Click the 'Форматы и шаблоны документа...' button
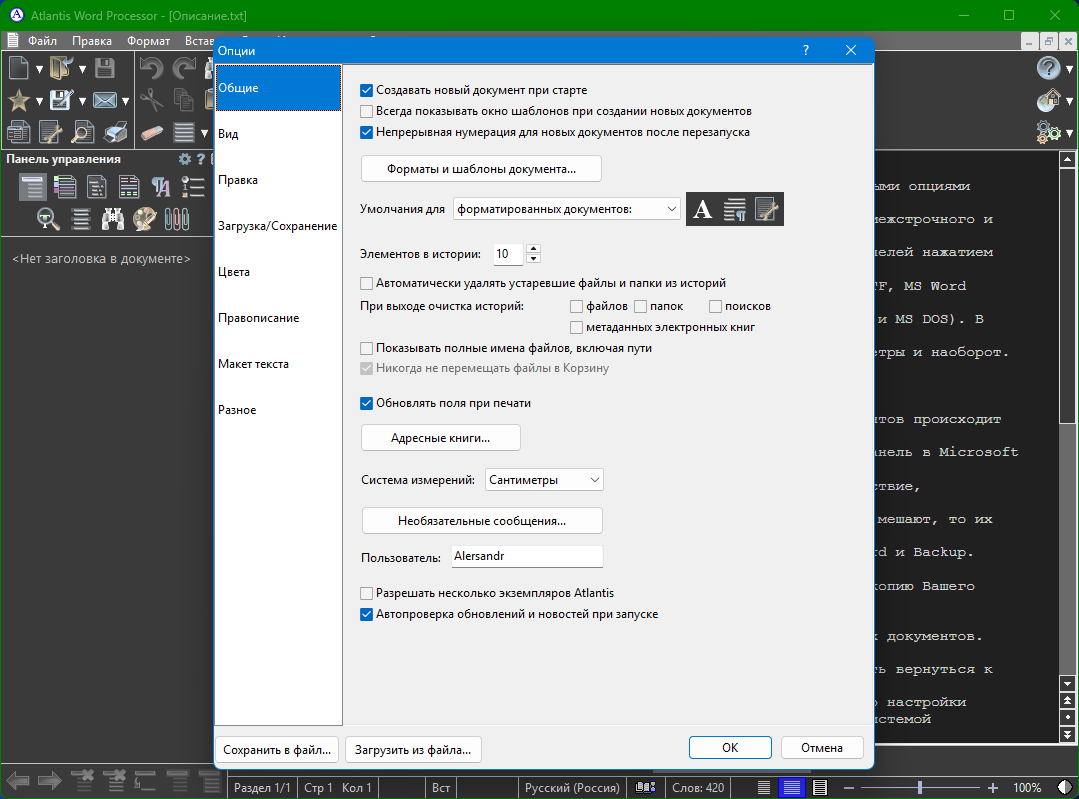 pyautogui.click(x=481, y=169)
